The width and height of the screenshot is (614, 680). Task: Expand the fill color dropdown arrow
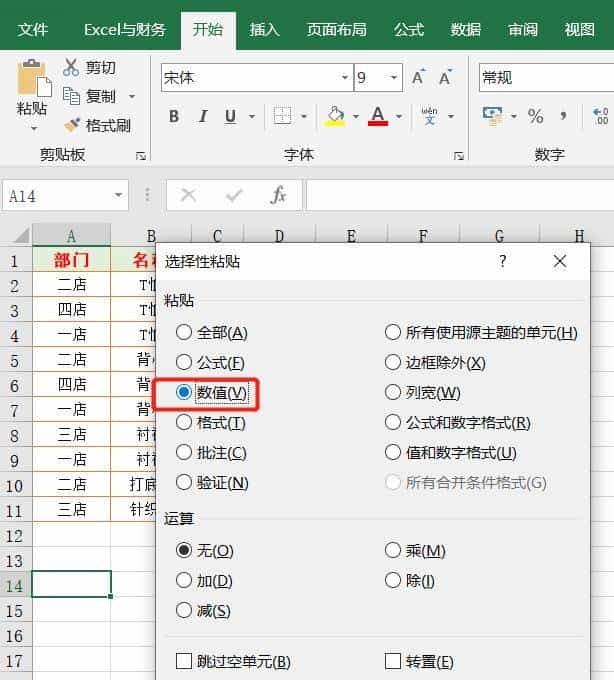[356, 116]
